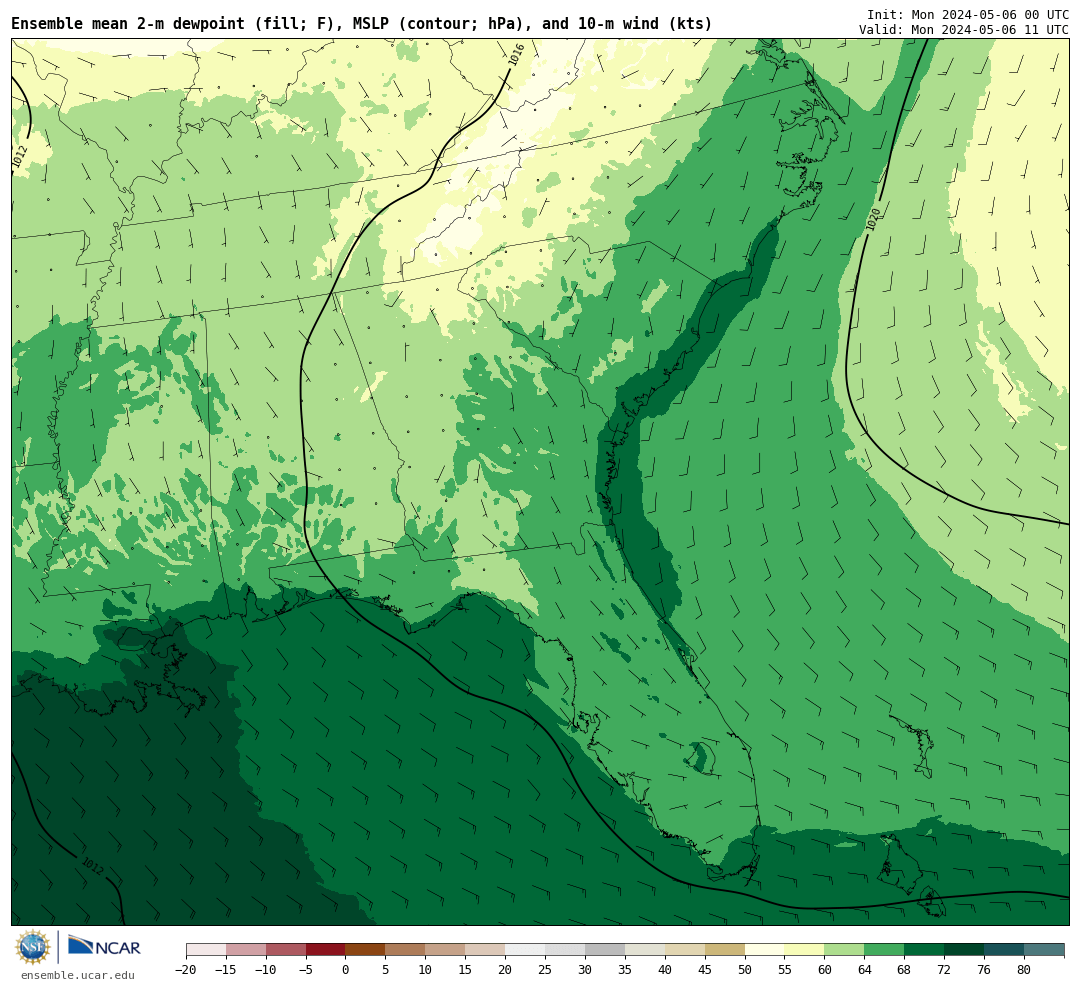Click the NCAR logo
The image size is (1080, 988).
tap(104, 947)
